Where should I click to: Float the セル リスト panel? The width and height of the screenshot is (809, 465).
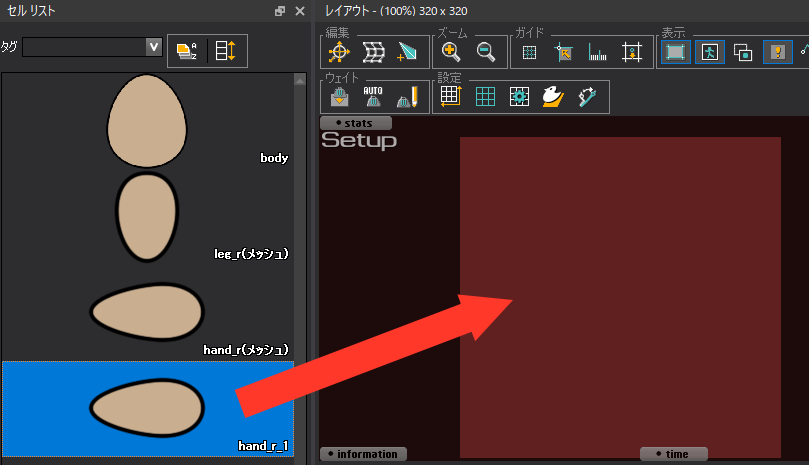(x=280, y=11)
